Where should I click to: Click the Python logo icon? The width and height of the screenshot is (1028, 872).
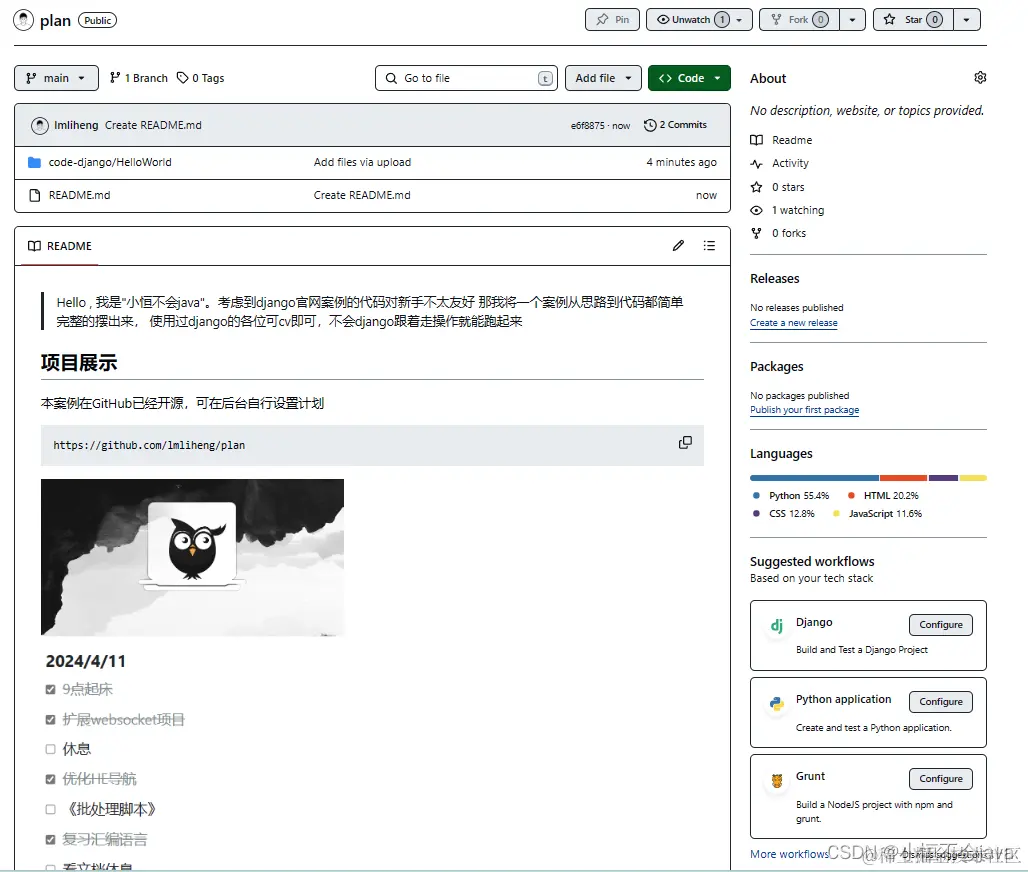pyautogui.click(x=777, y=704)
